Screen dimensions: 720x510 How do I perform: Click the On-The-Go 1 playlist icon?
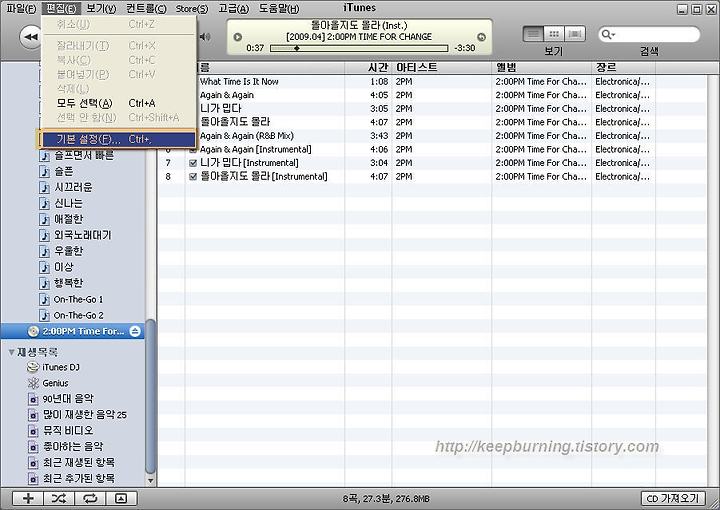click(45, 299)
